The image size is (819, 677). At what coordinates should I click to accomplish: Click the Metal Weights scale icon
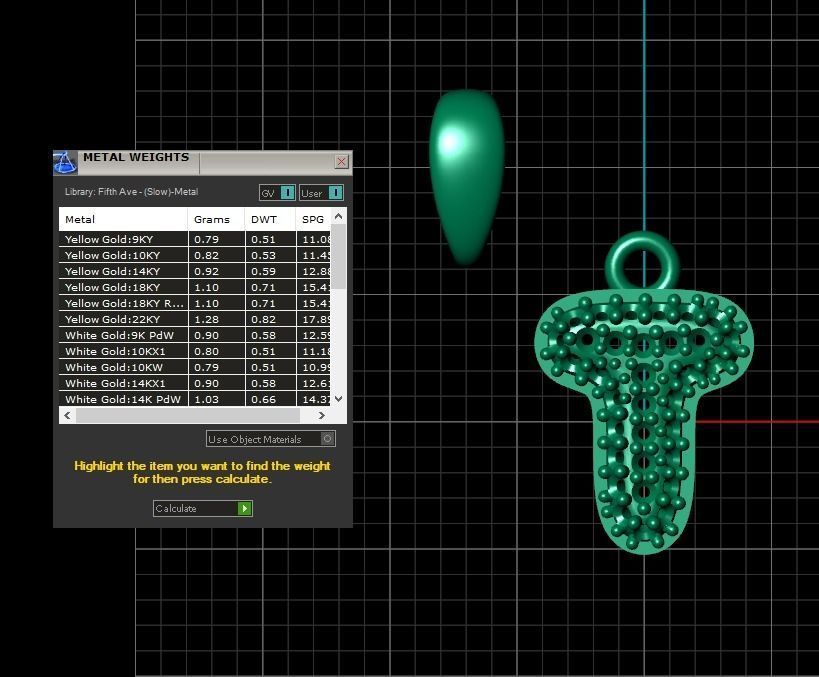pos(65,162)
